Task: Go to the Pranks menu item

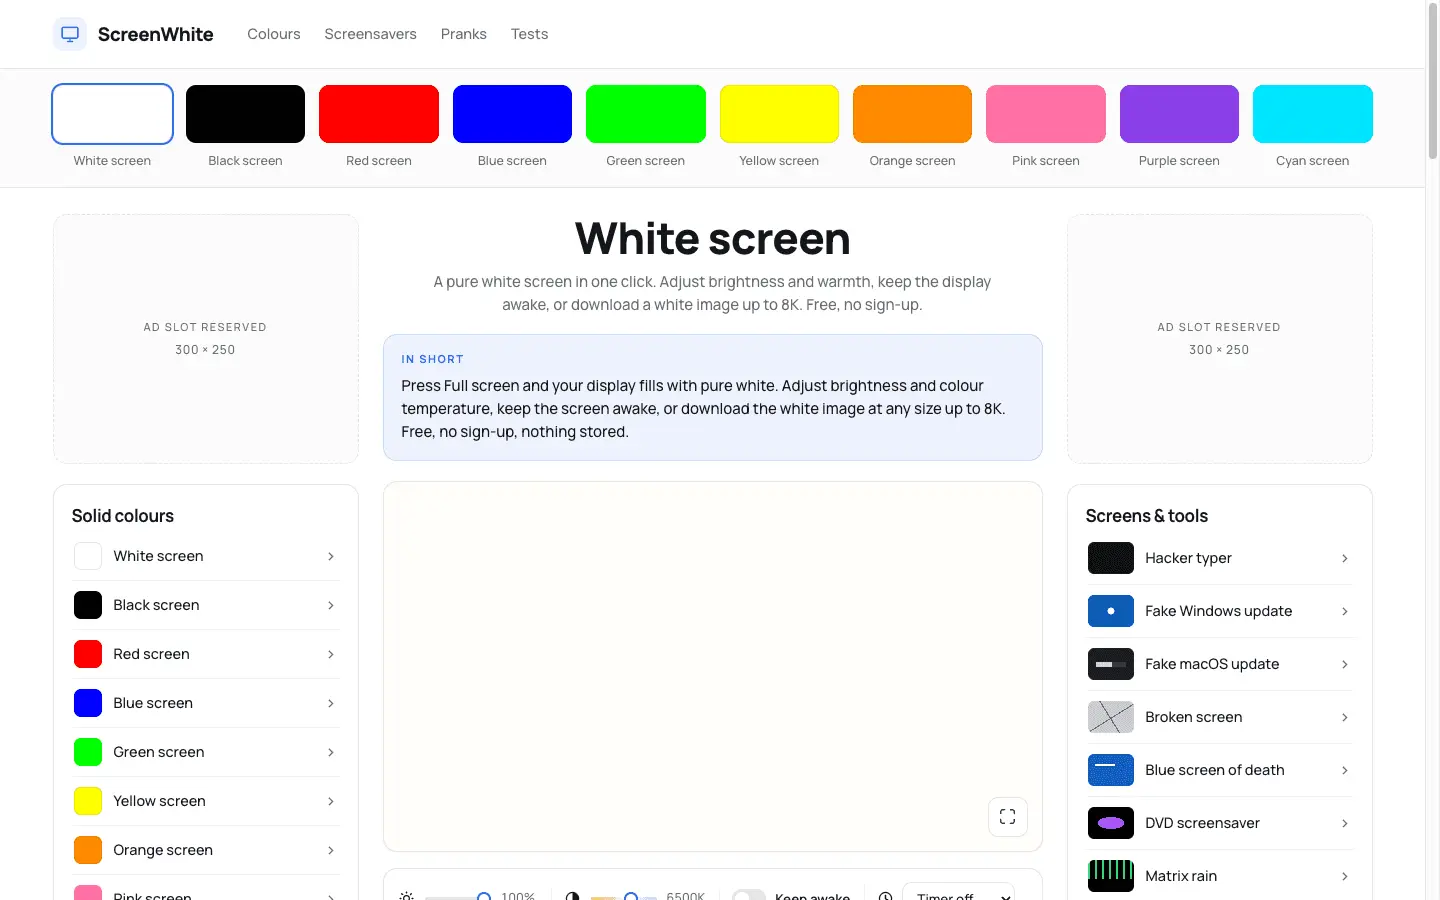Action: [x=464, y=34]
